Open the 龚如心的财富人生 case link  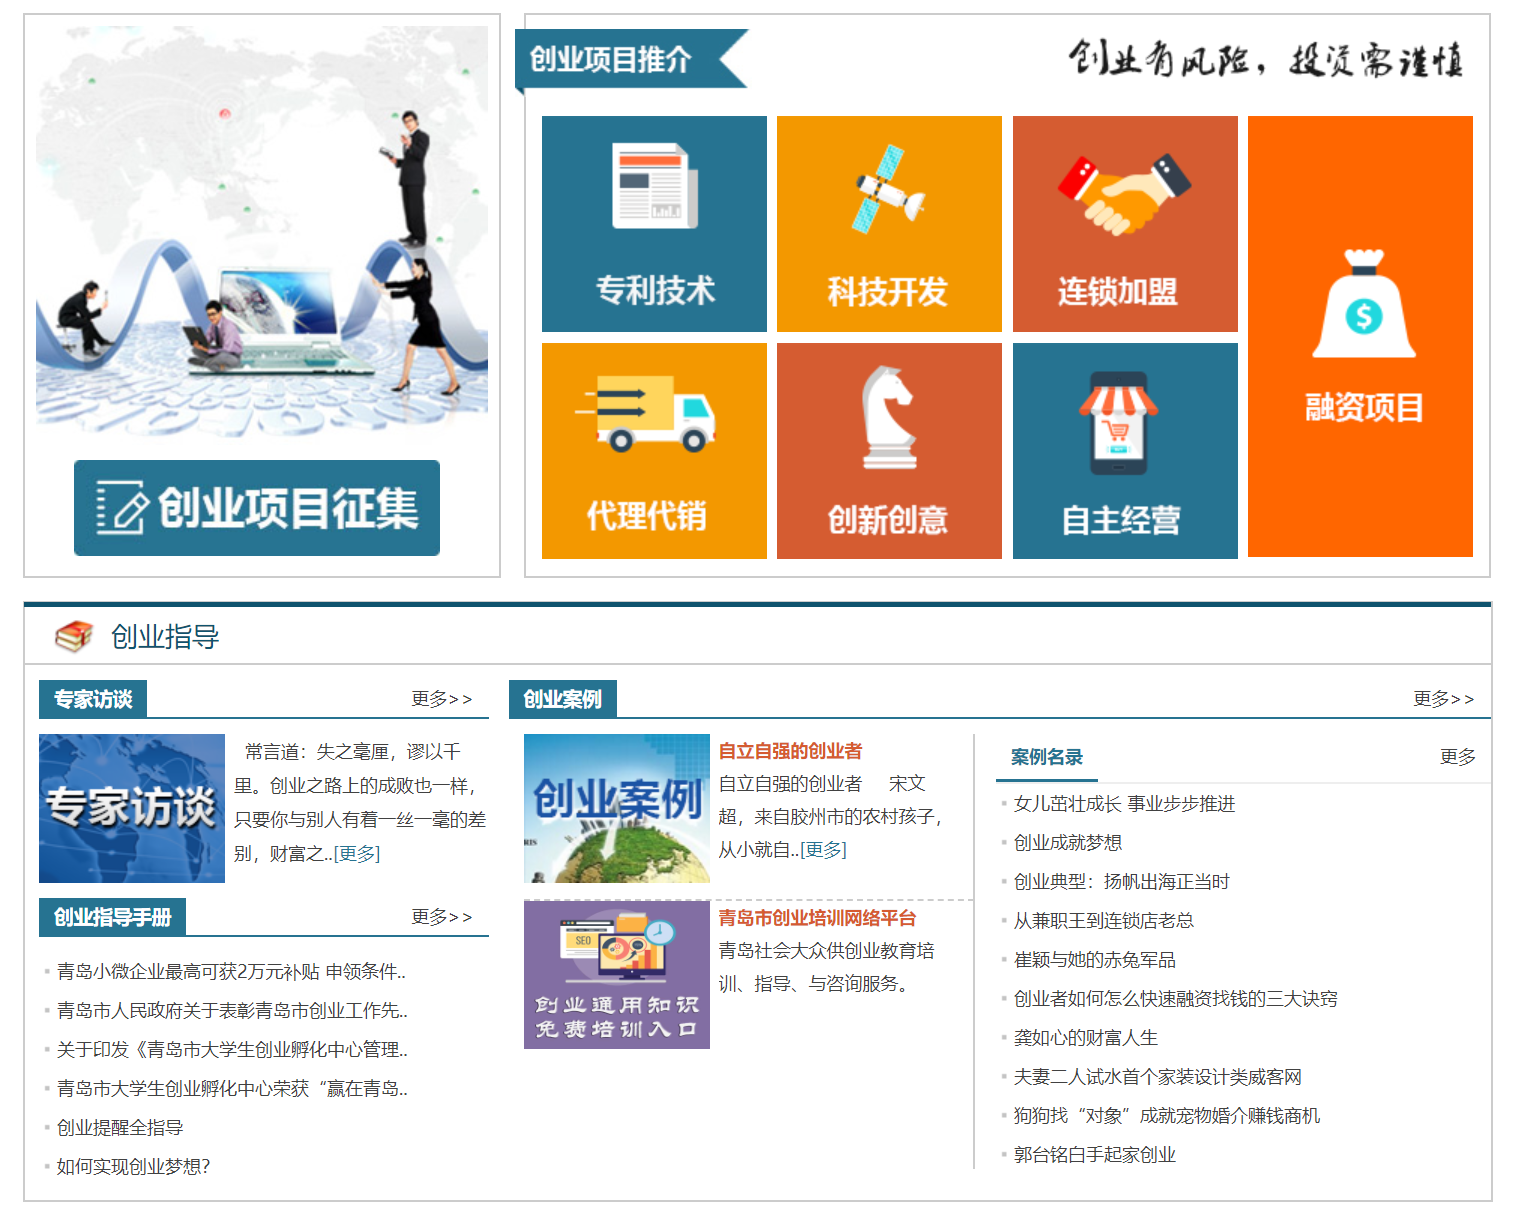coord(1085,1038)
